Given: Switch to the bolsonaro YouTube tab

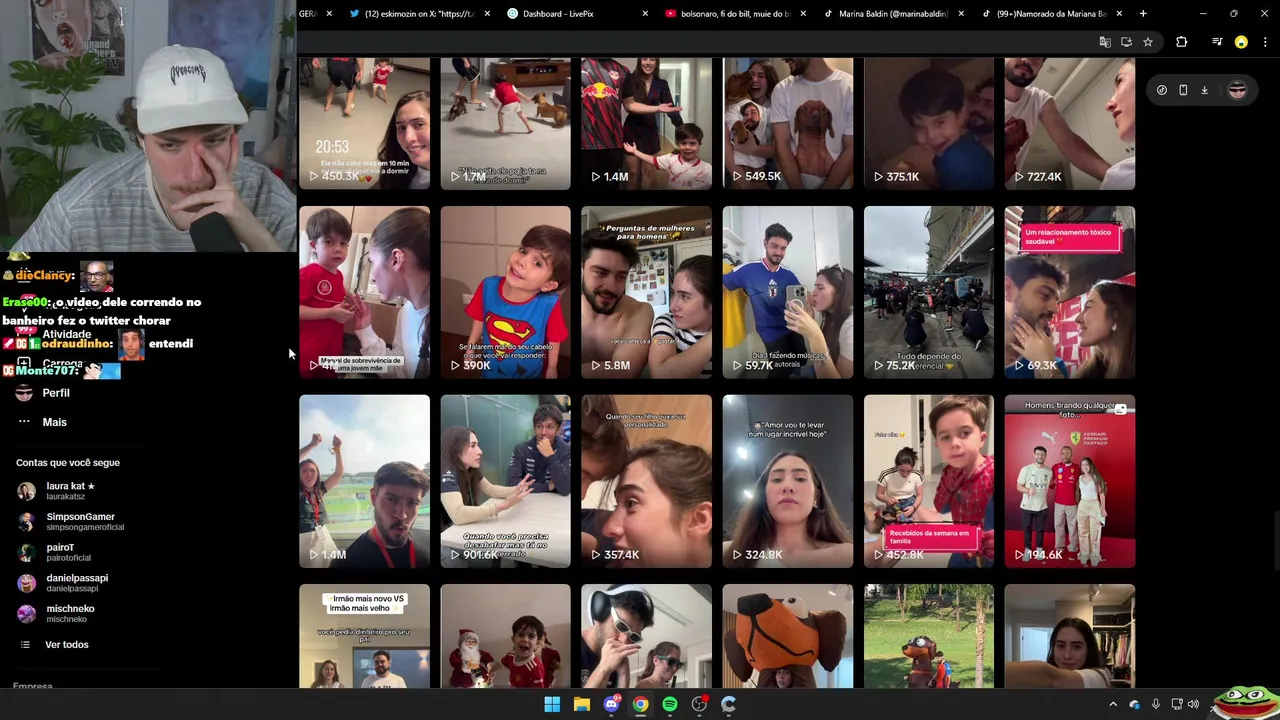Looking at the screenshot, I should click(736, 14).
